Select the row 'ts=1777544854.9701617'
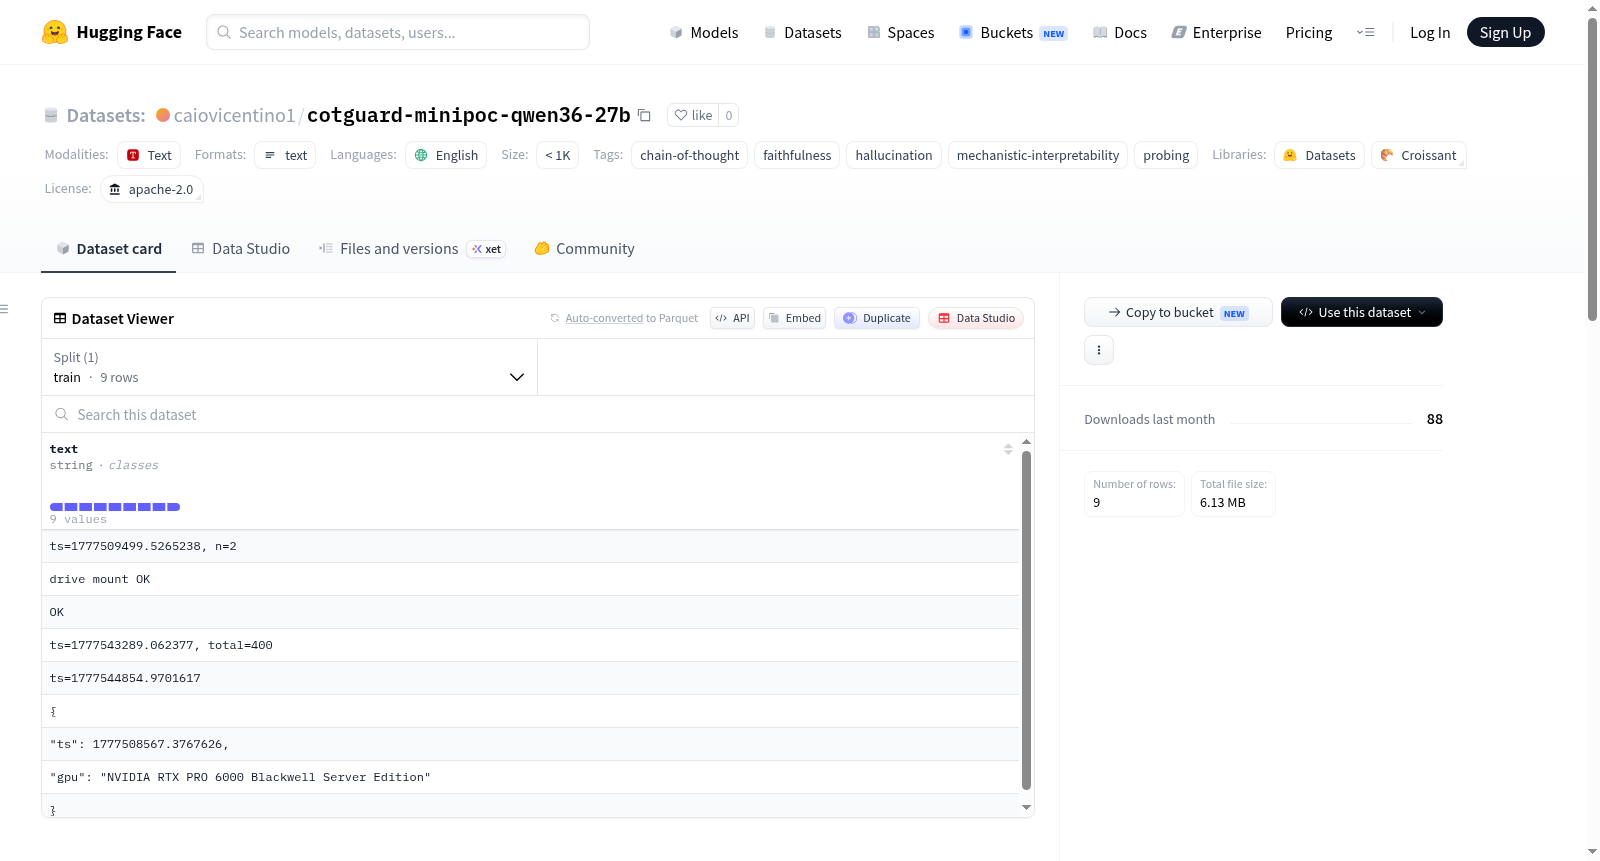Image resolution: width=1600 pixels, height=861 pixels. coord(531,678)
